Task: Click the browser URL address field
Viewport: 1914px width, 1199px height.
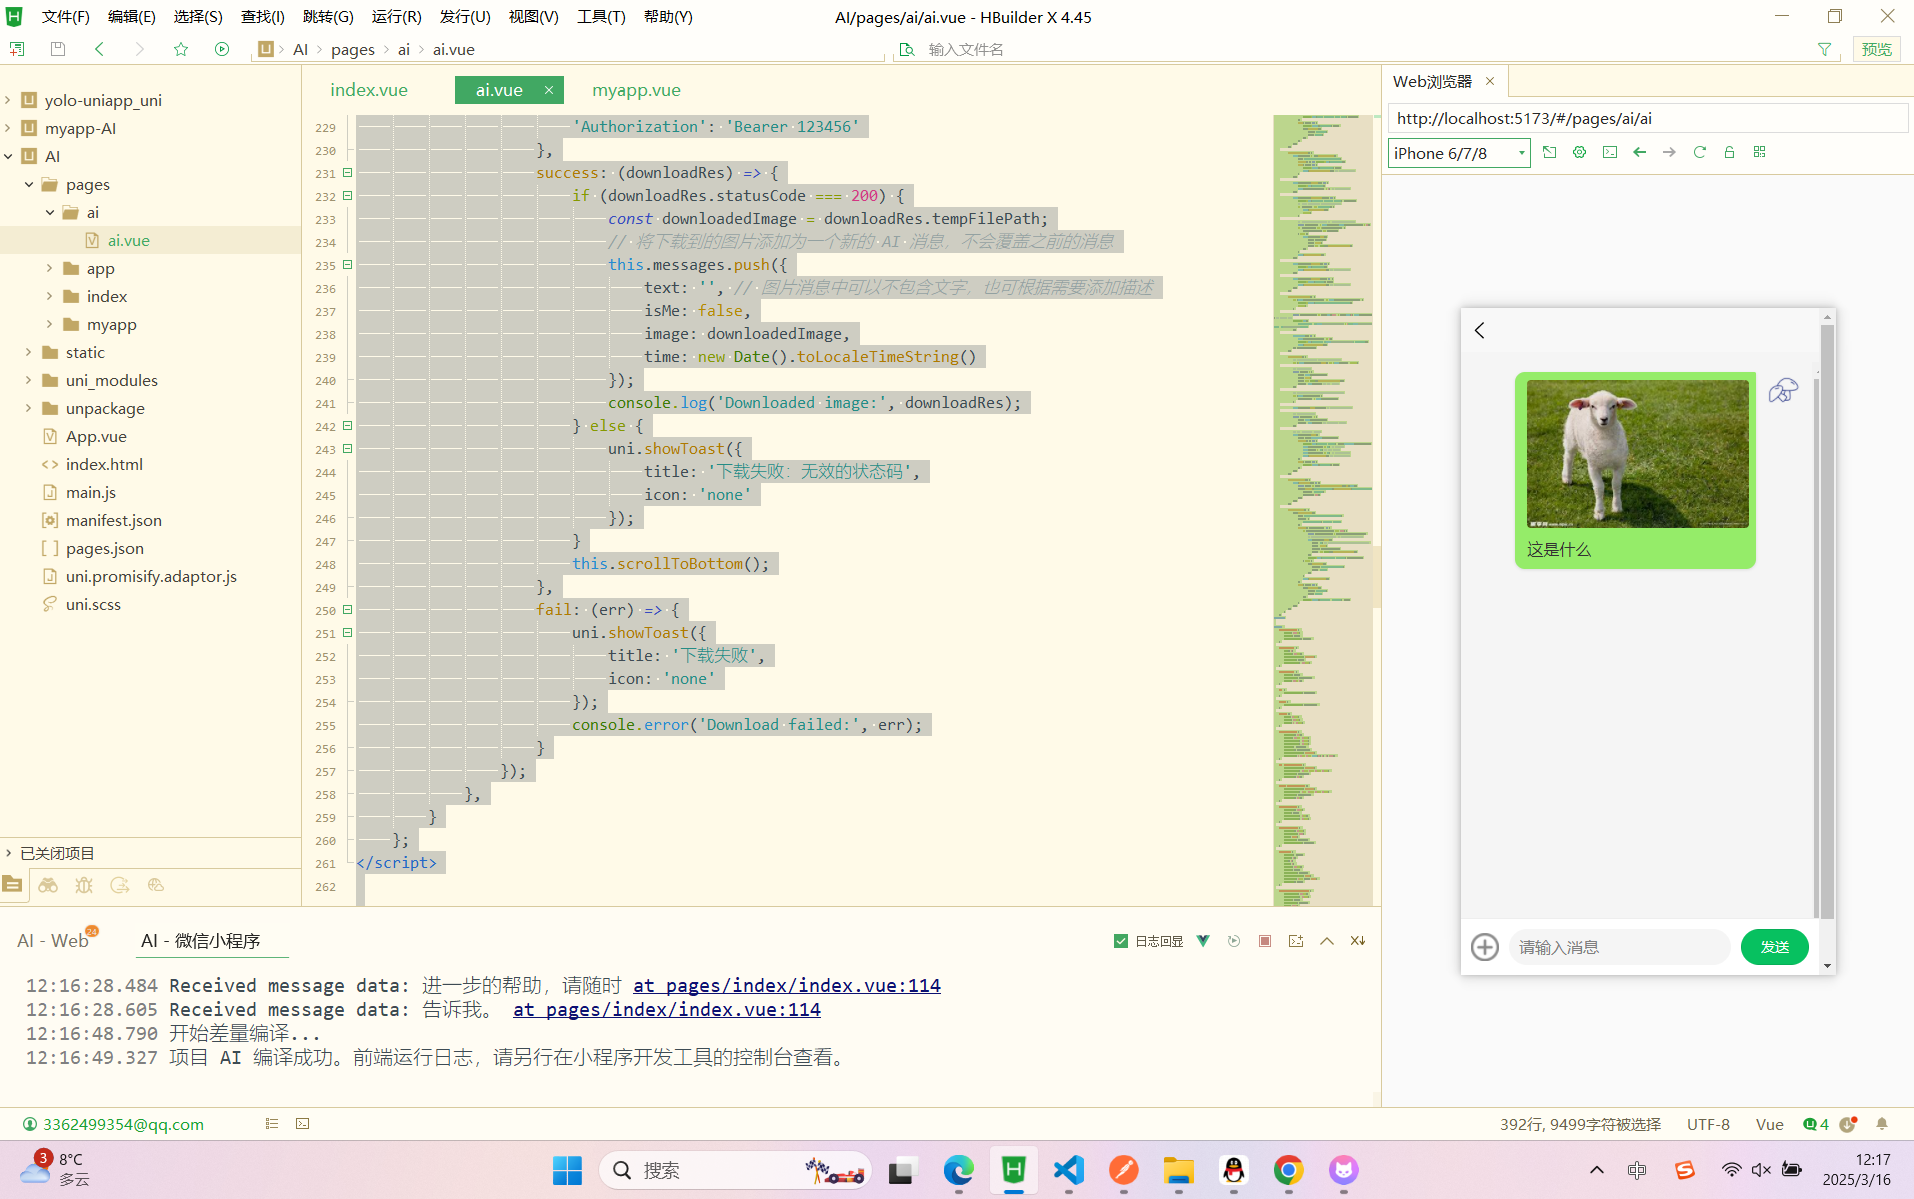Action: coord(1648,118)
